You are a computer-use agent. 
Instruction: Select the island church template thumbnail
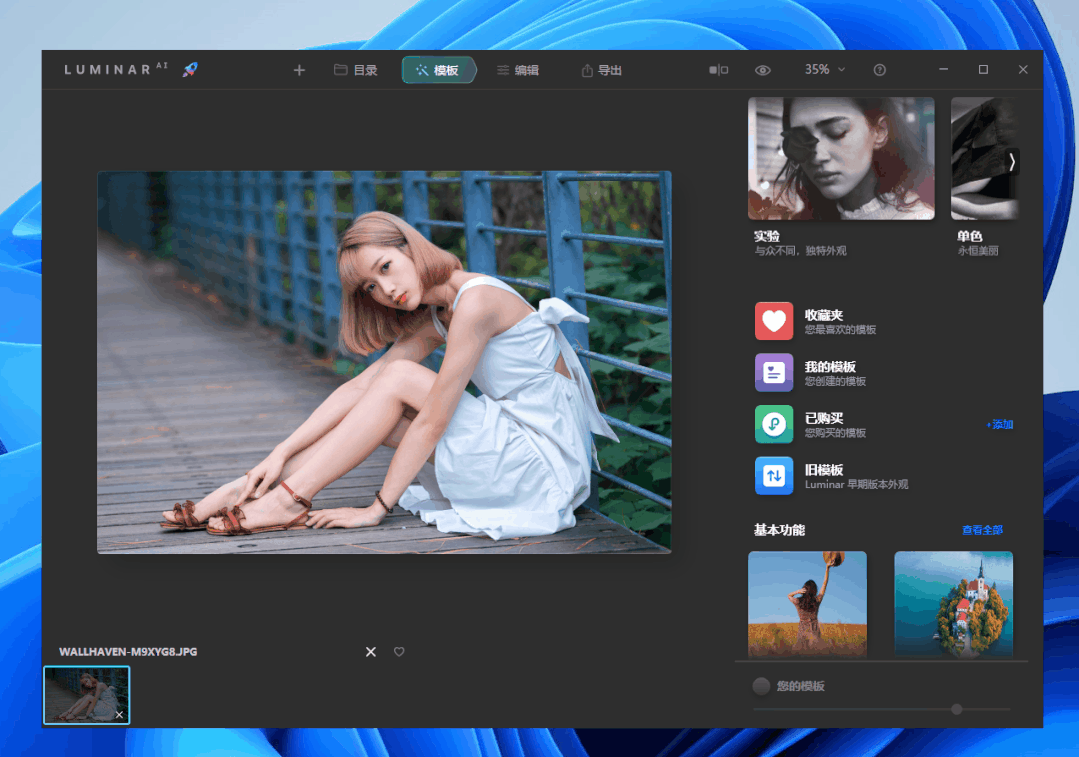(x=953, y=604)
